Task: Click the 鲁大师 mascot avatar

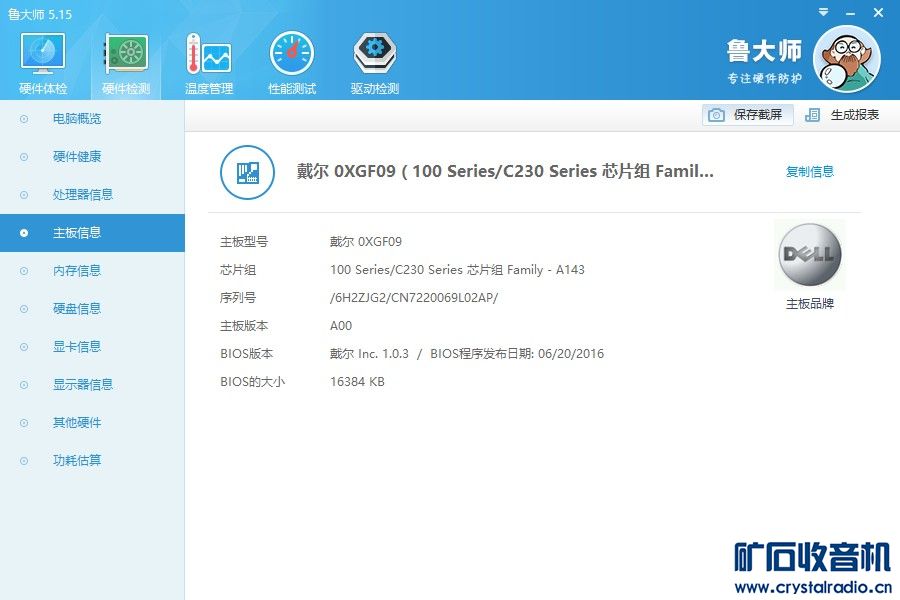Action: pyautogui.click(x=847, y=59)
